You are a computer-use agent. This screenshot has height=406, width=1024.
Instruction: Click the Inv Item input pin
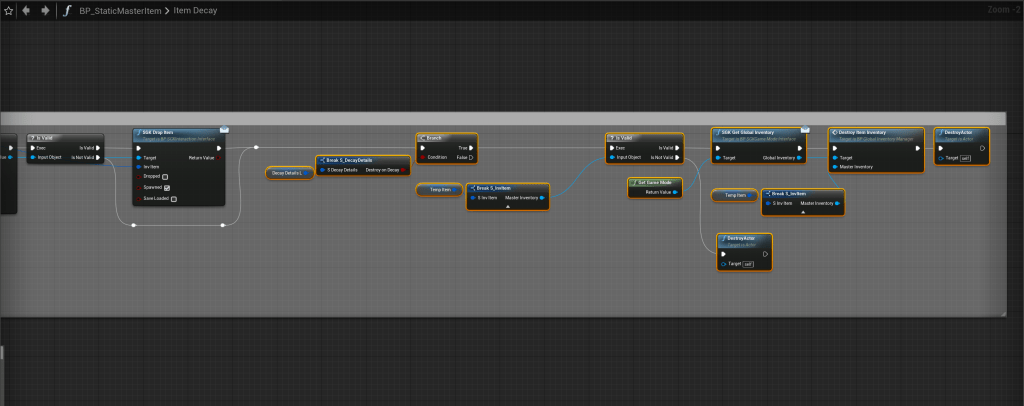coord(138,166)
